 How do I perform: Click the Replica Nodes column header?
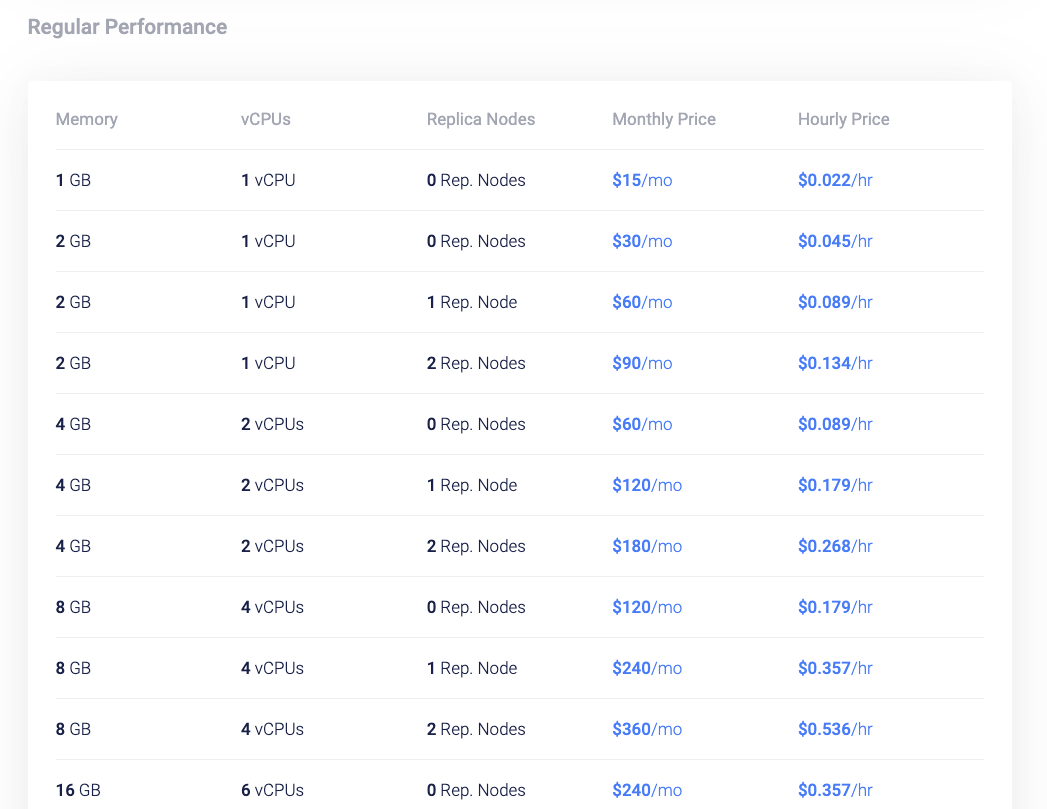point(481,119)
